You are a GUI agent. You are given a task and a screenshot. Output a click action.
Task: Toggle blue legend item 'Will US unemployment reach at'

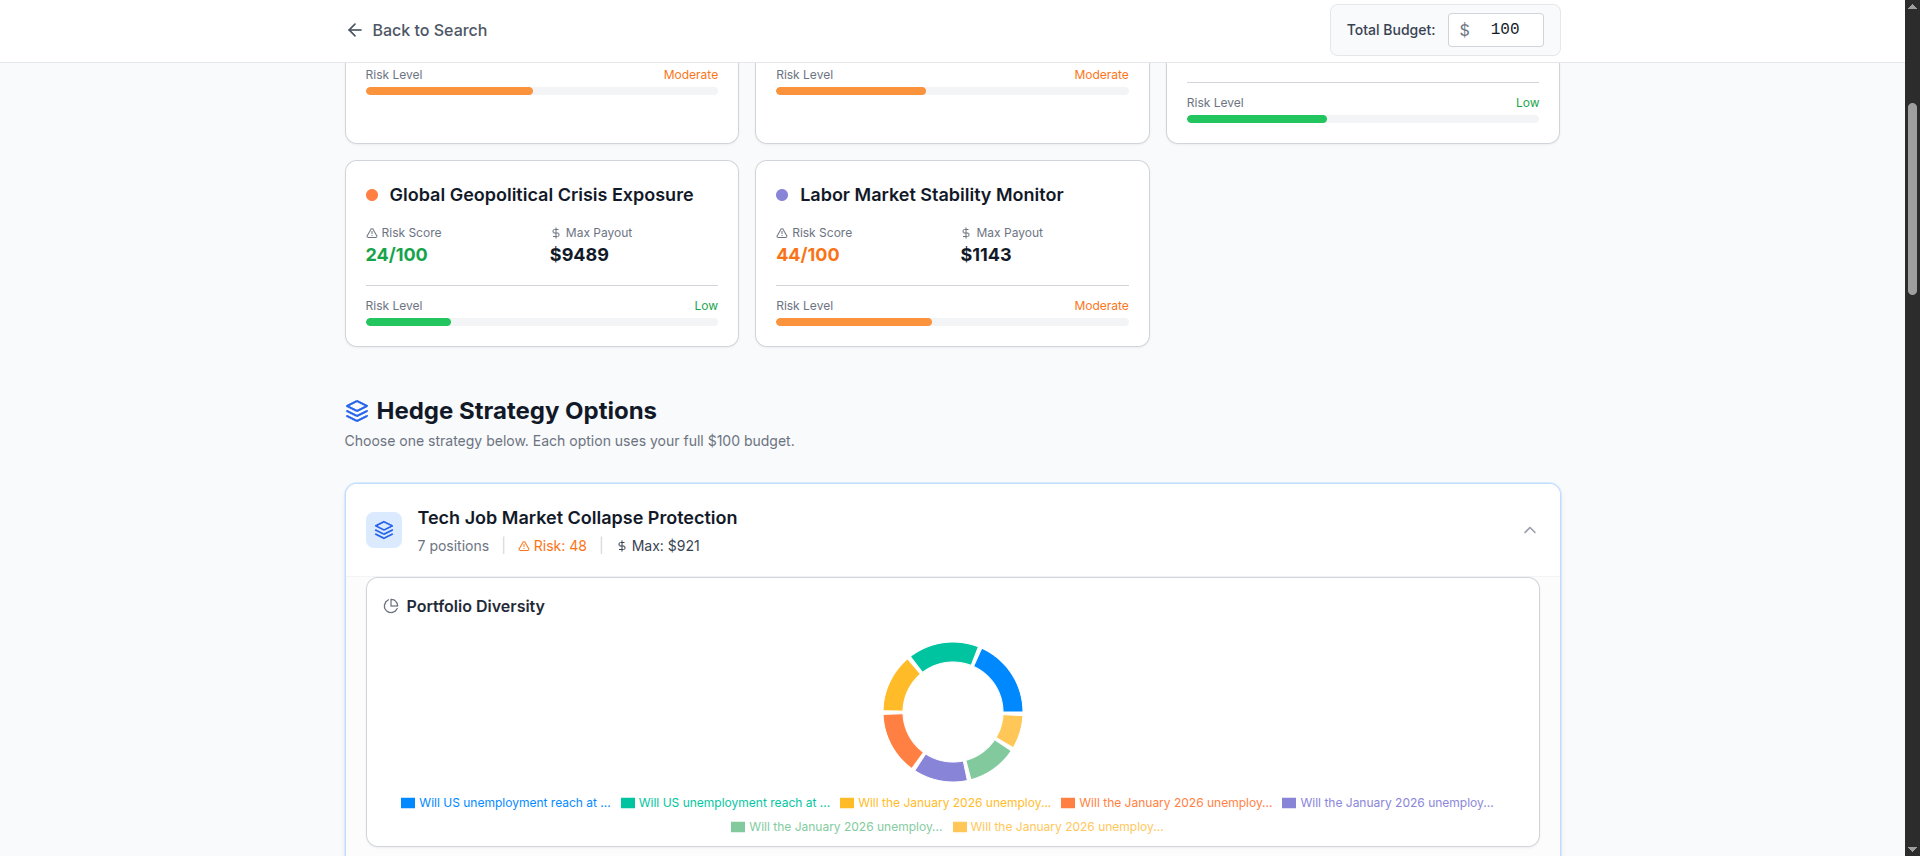505,803
